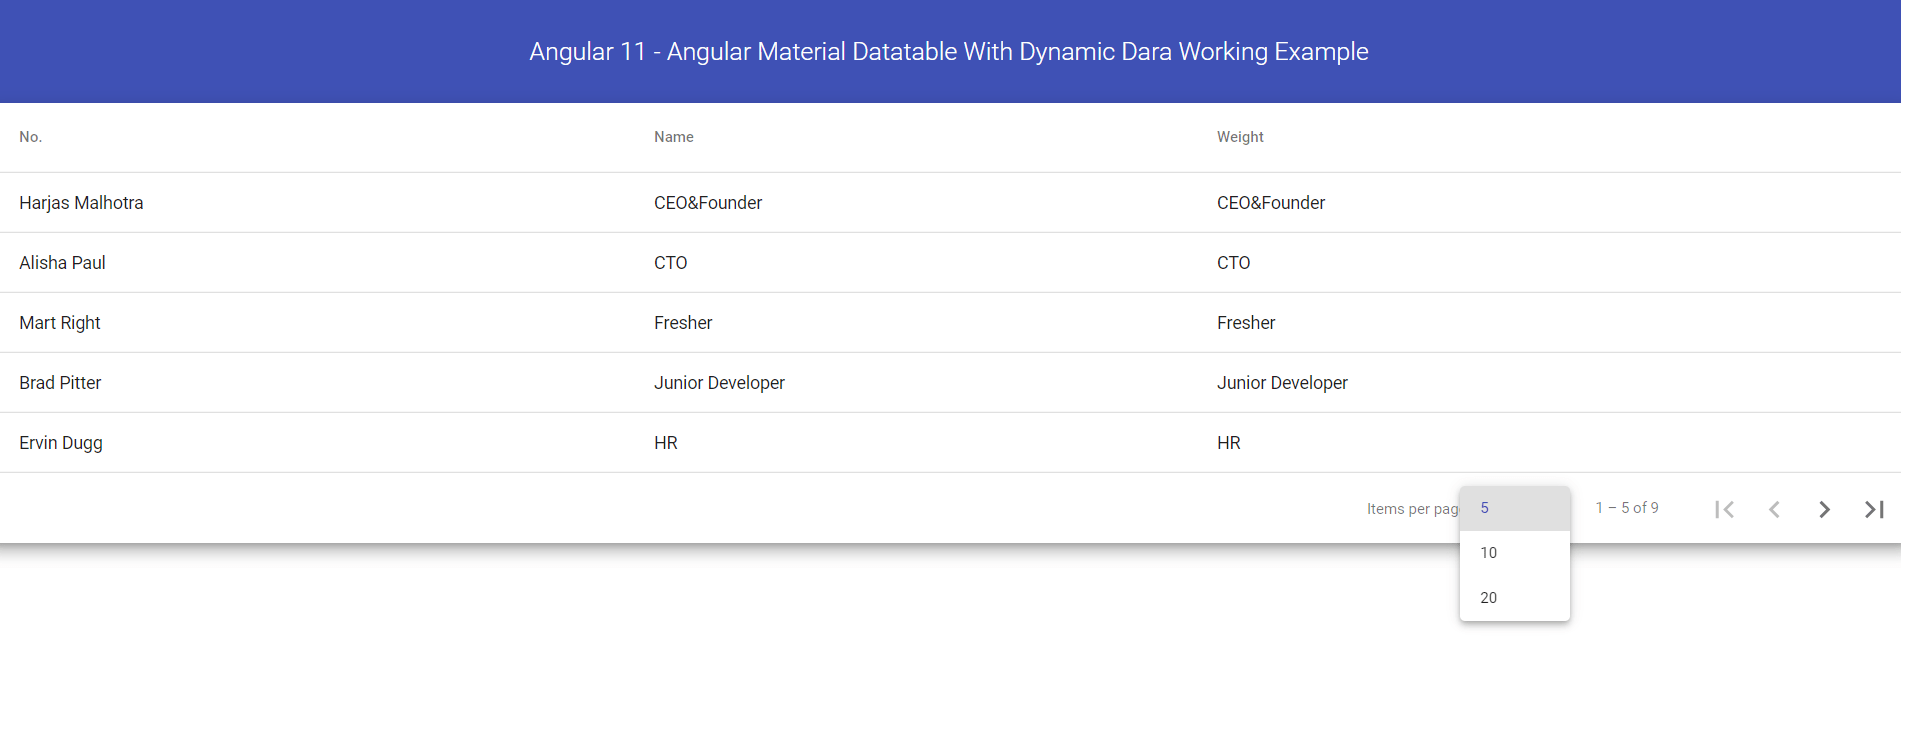Image resolution: width=1912 pixels, height=745 pixels.
Task: Click the Brad Pitter row
Action: point(60,383)
